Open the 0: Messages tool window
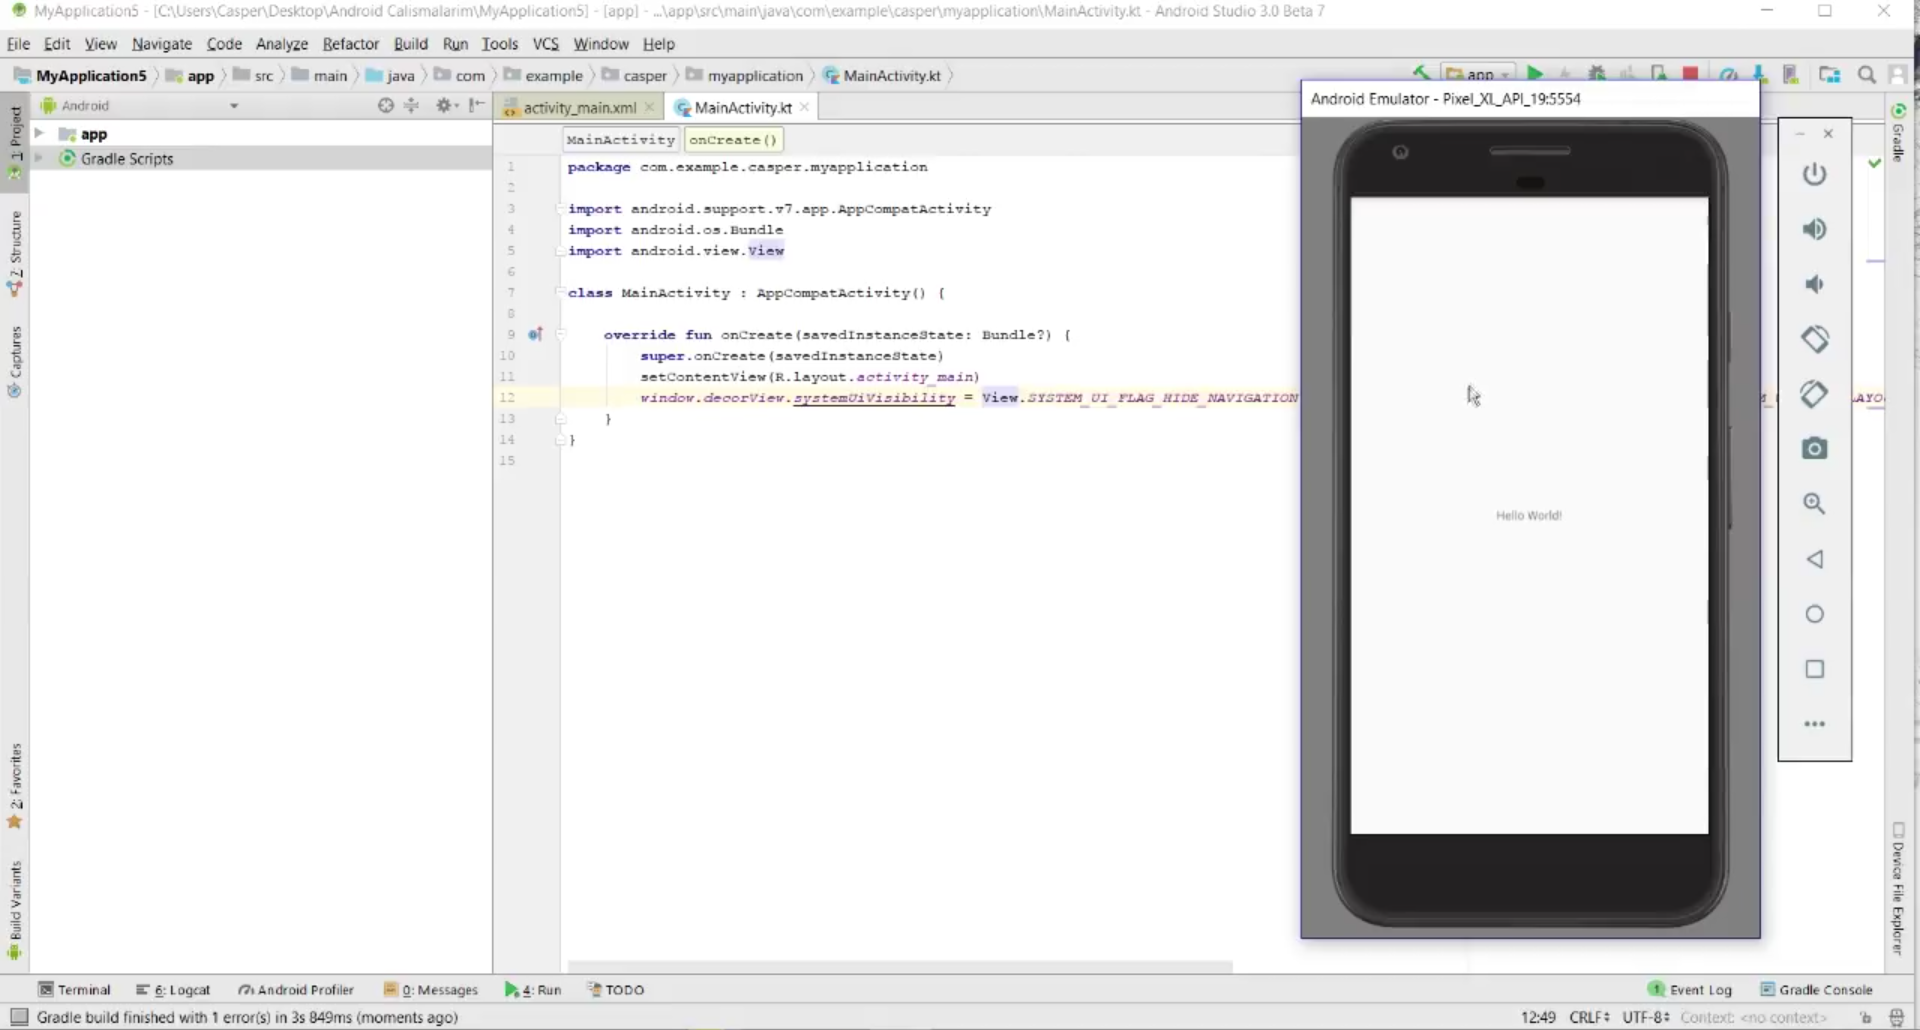1920x1030 pixels. click(431, 990)
